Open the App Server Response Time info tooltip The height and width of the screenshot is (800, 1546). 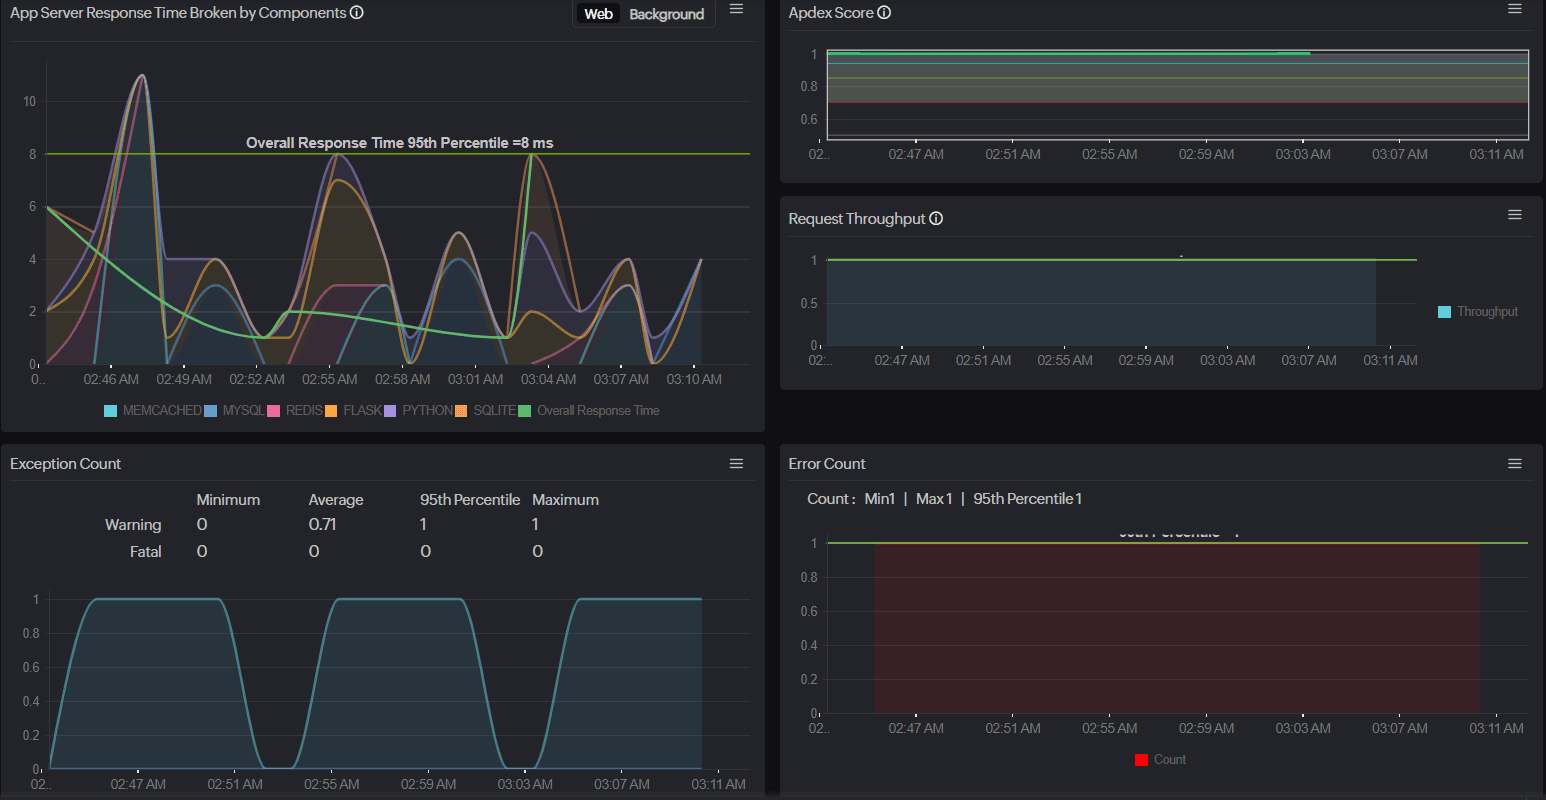[357, 13]
